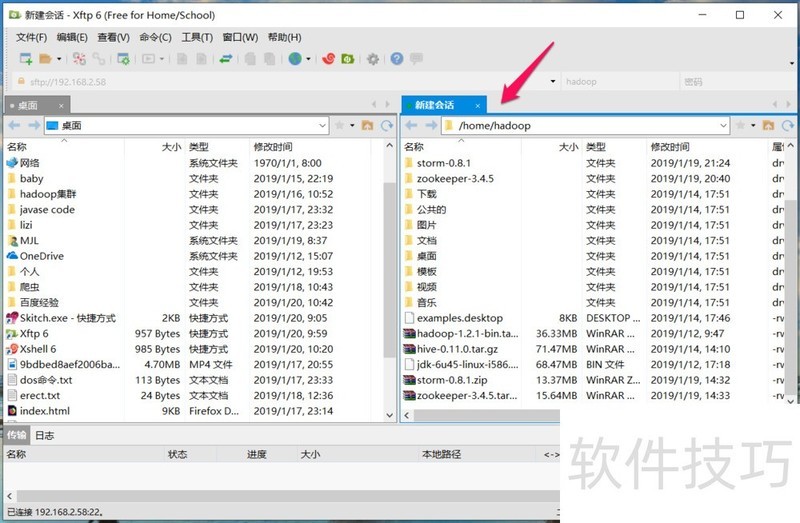Click remote pane bookmark star icon

point(740,125)
